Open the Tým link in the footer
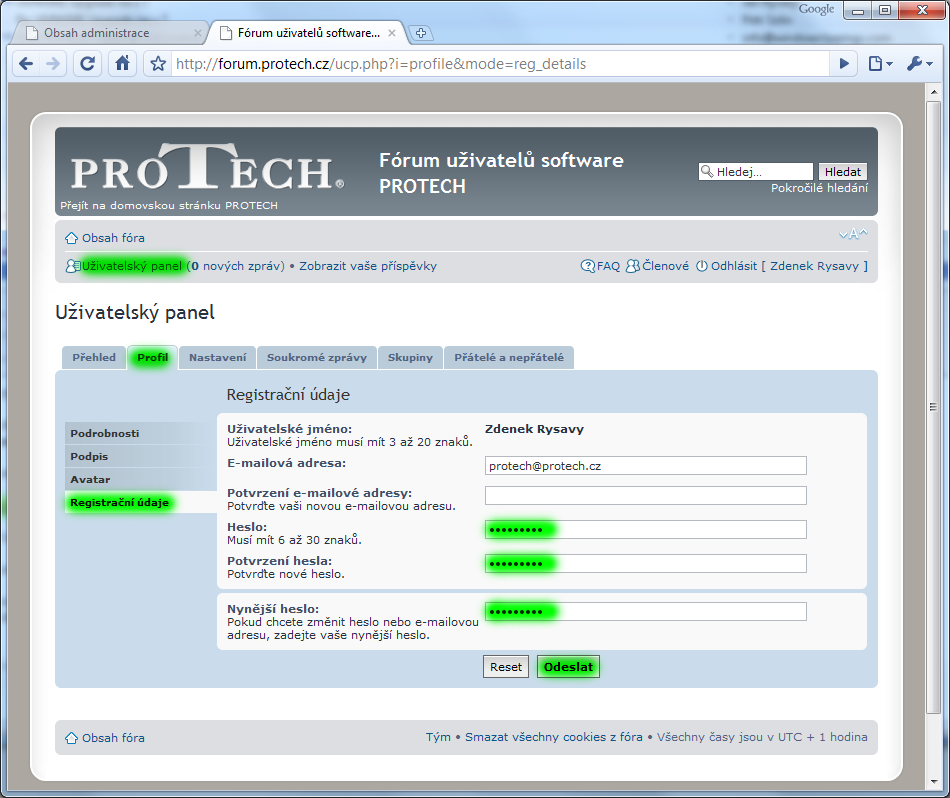The height and width of the screenshot is (798, 950). (438, 737)
